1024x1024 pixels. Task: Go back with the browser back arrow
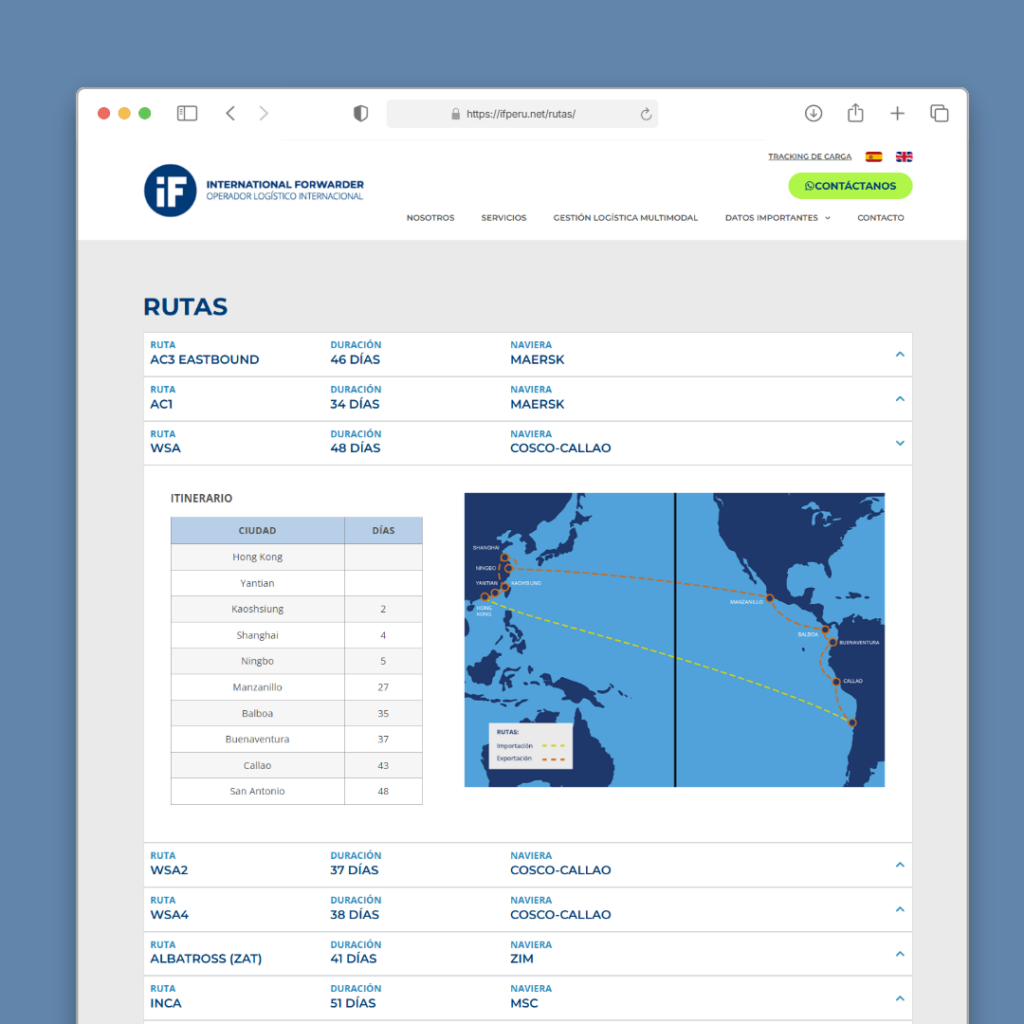230,114
